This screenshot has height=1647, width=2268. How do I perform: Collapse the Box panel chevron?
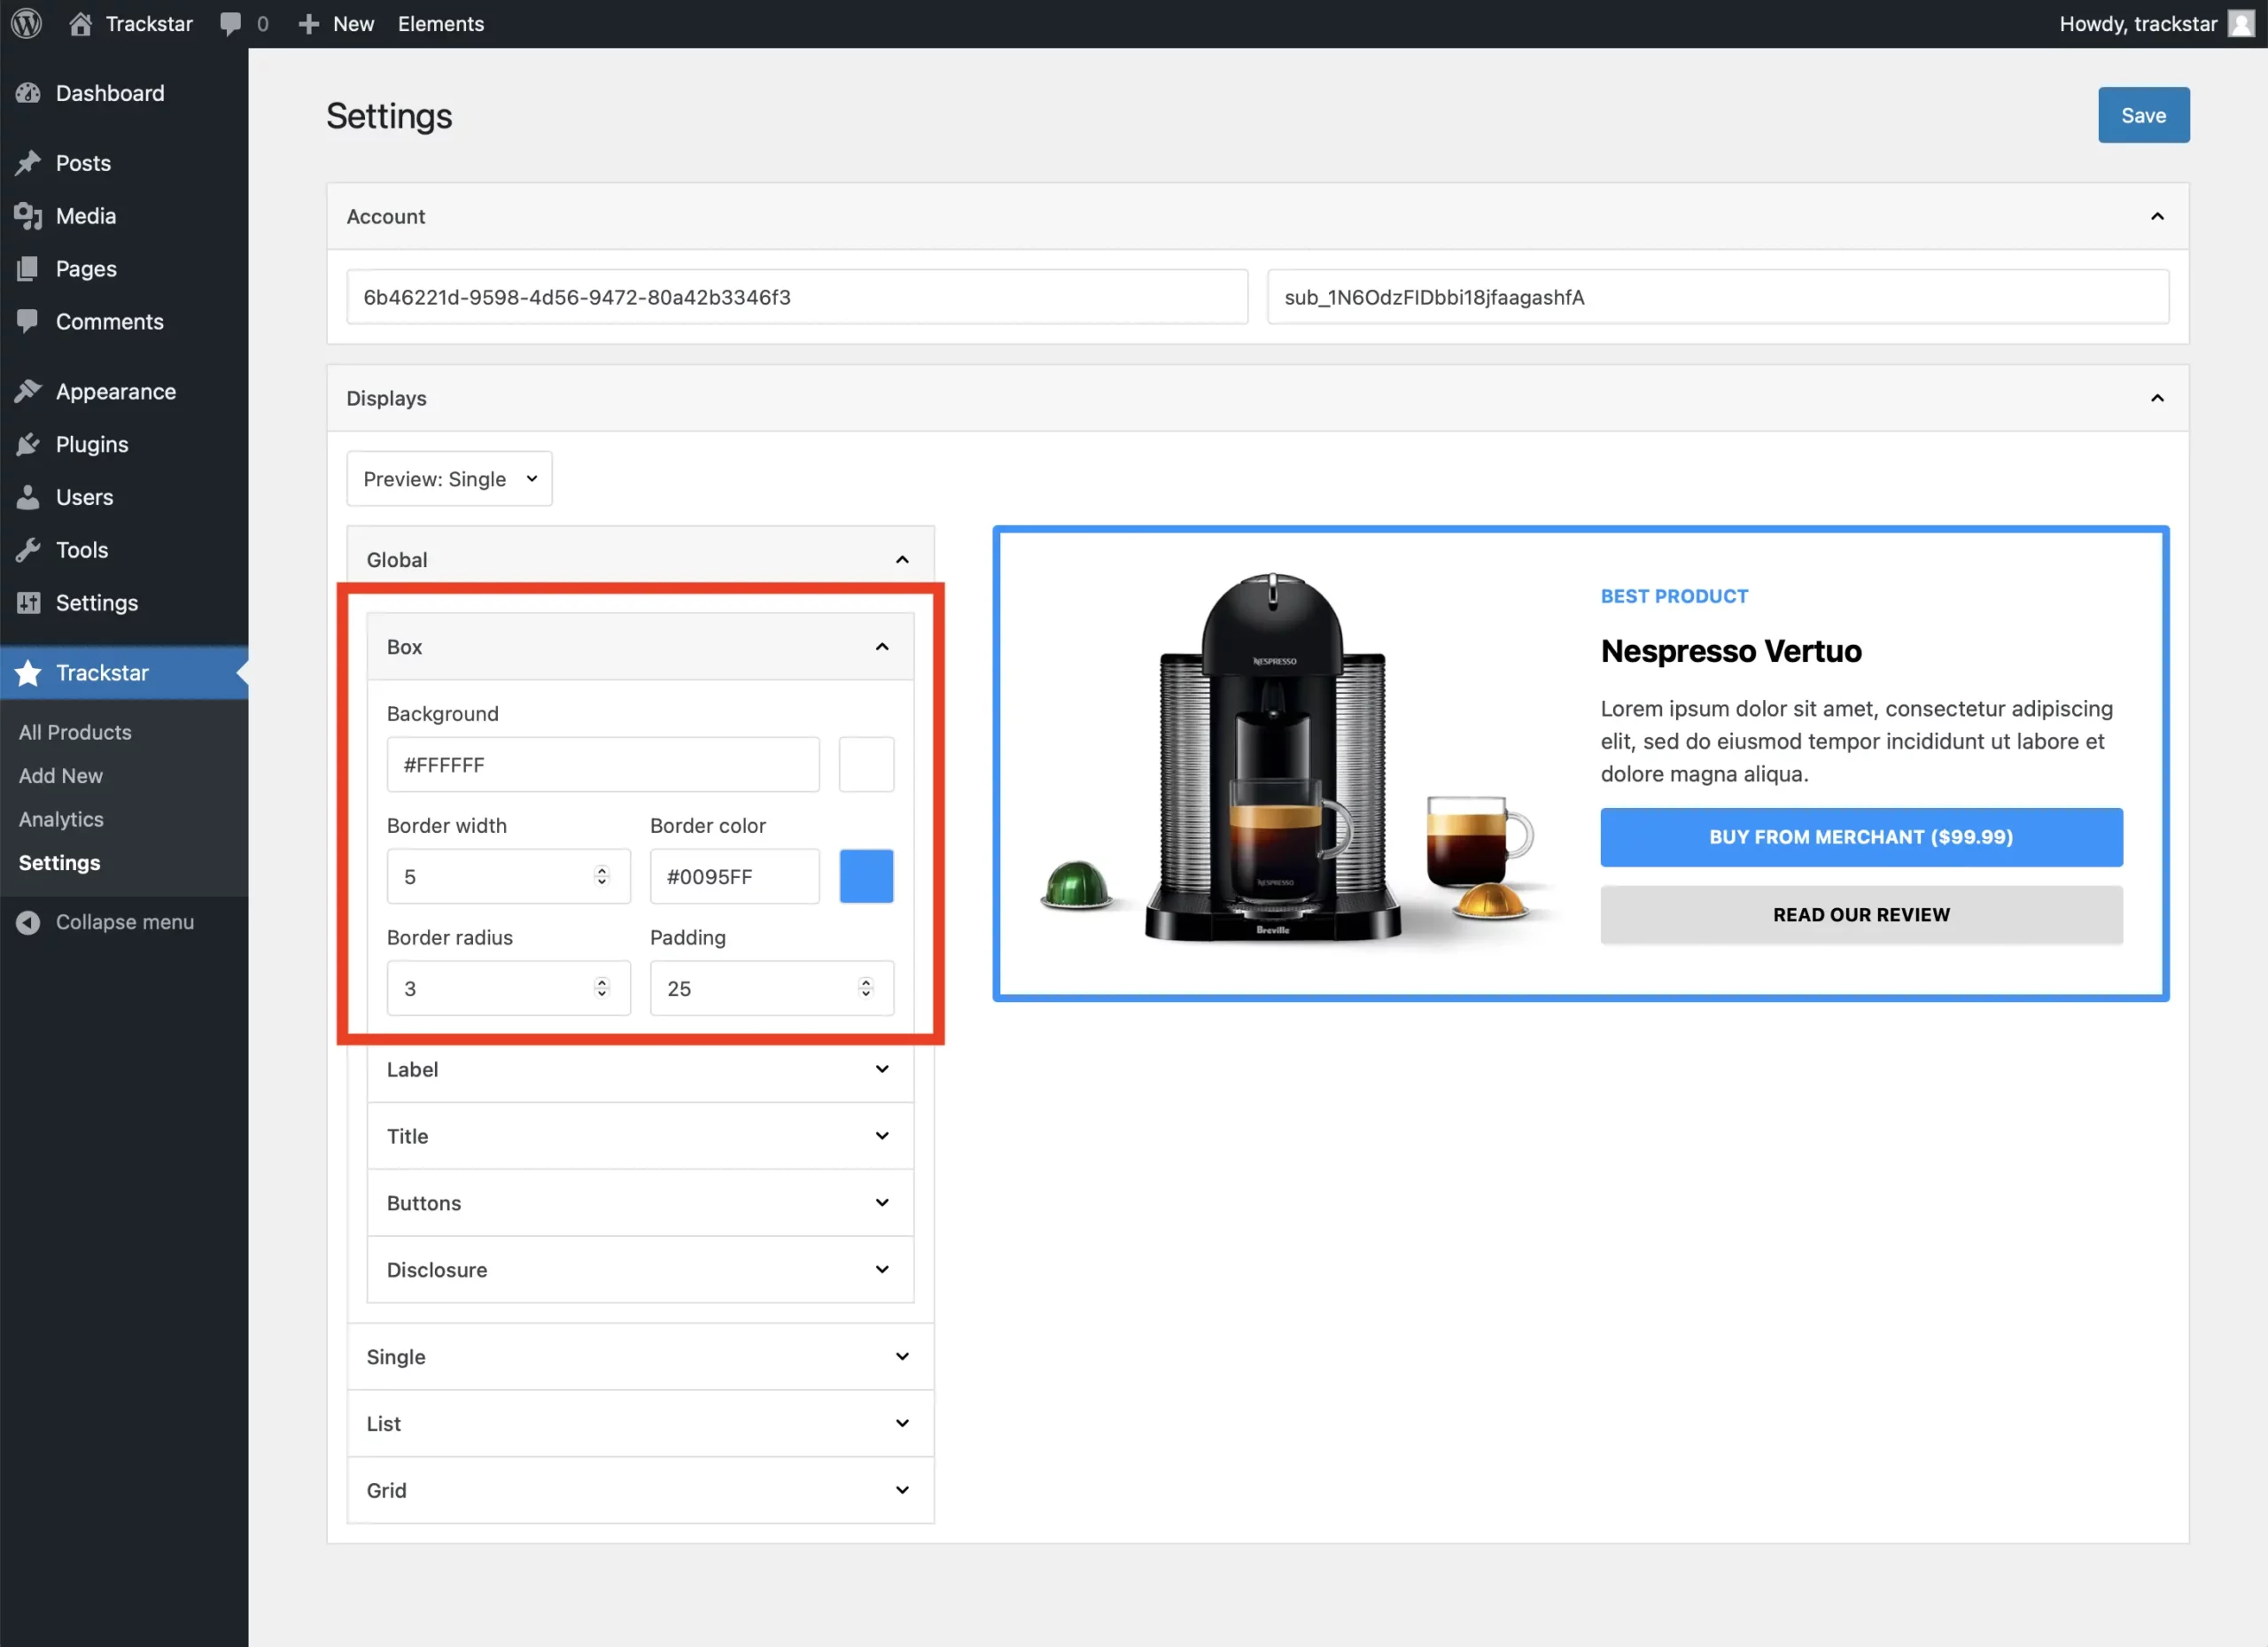pyautogui.click(x=882, y=647)
